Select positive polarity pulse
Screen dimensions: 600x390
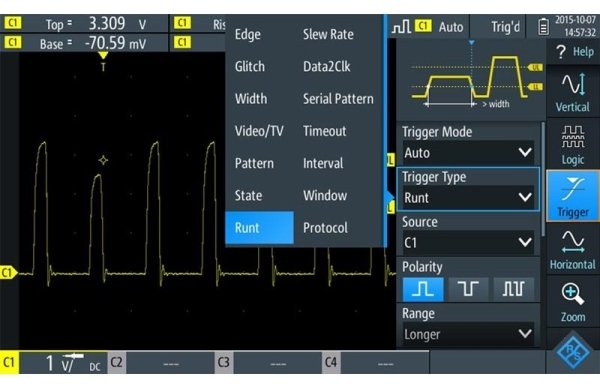coord(423,289)
